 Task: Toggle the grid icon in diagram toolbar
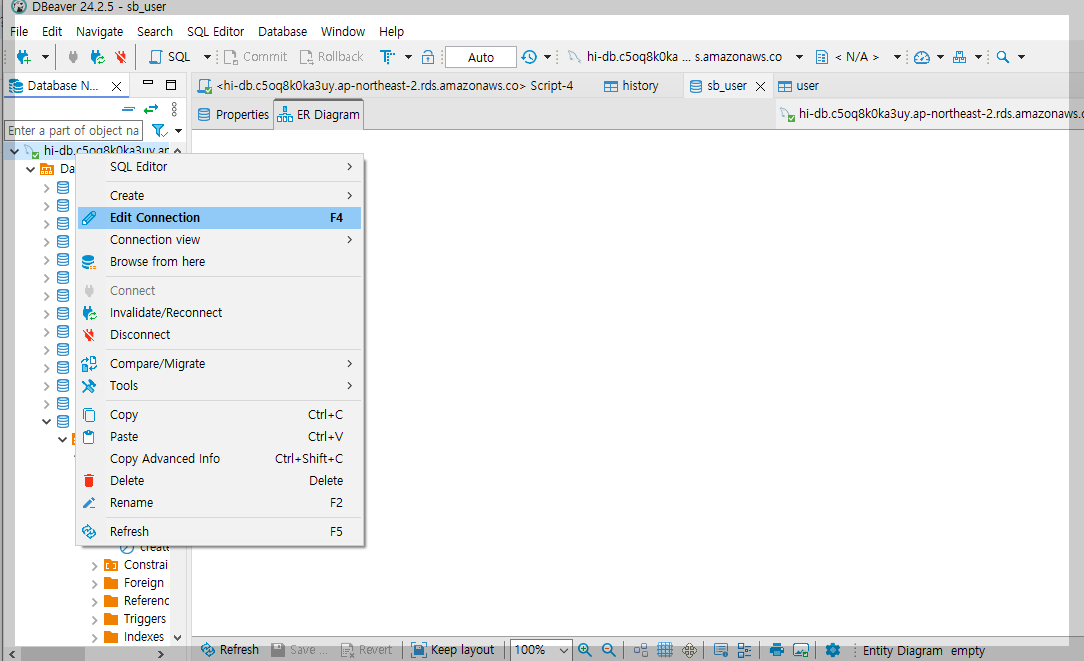(665, 650)
